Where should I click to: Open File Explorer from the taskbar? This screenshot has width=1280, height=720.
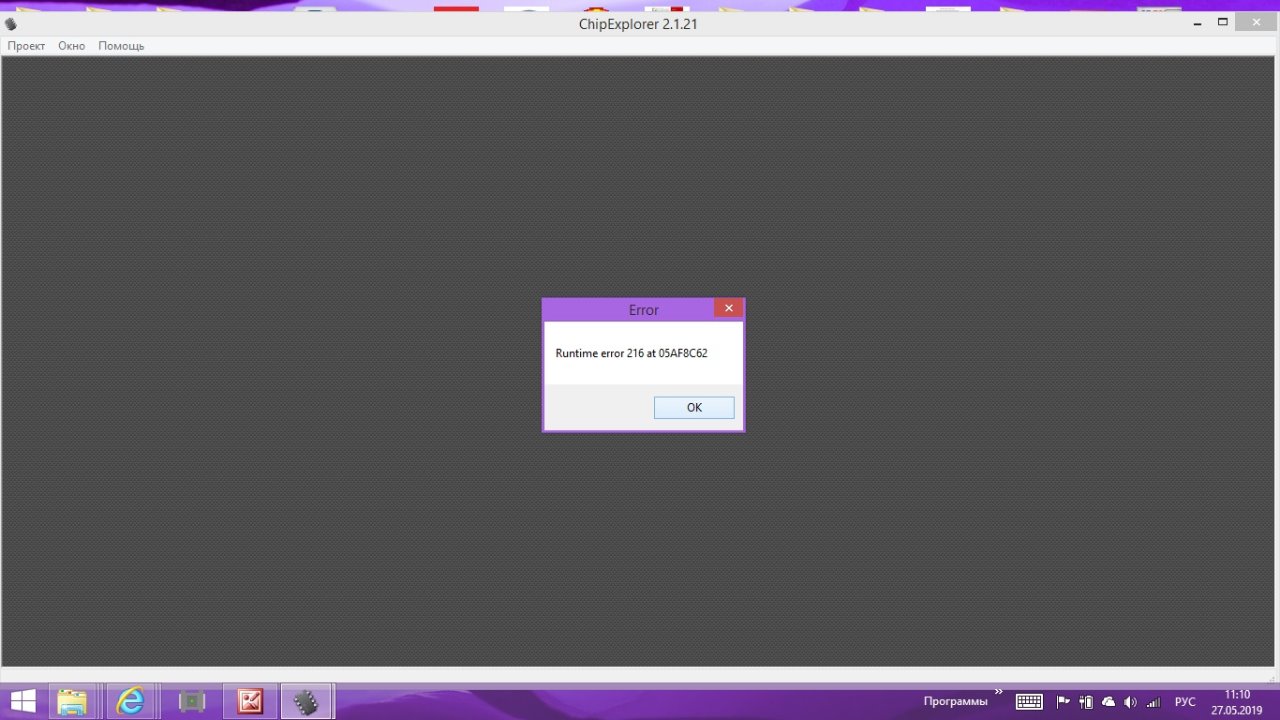tap(72, 702)
